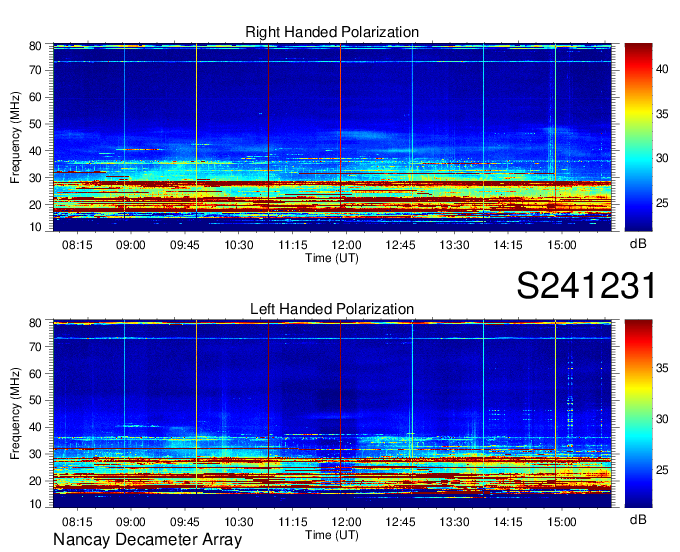Image resolution: width=680 pixels, height=552 pixels.
Task: Click the '80' frequency tick of Left Handed plot
Action: click(x=35, y=323)
